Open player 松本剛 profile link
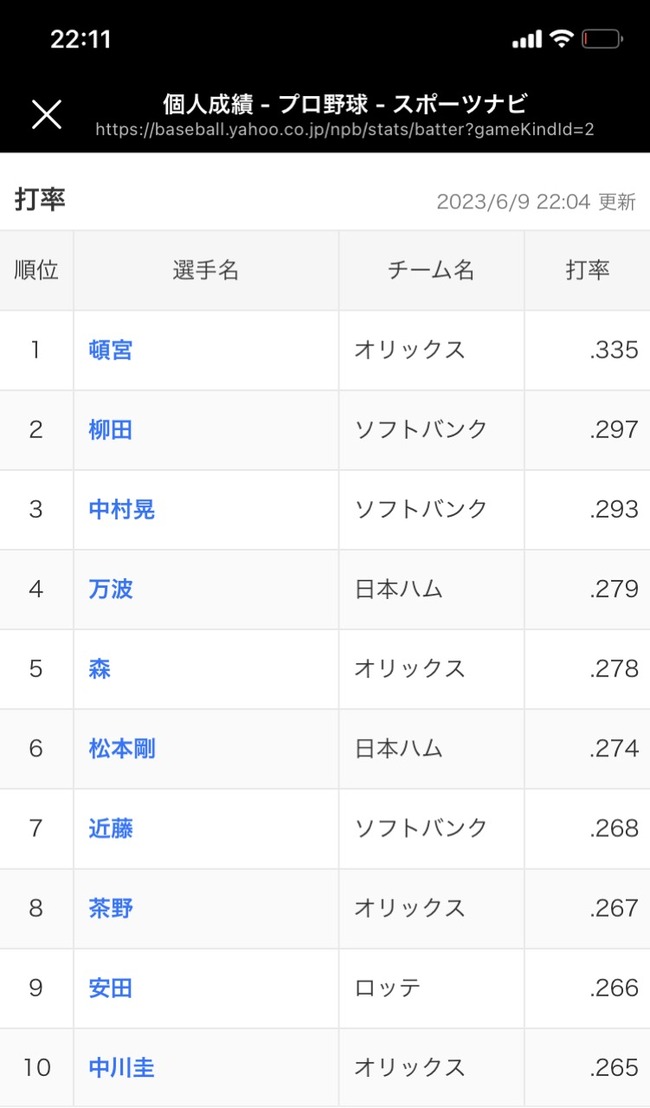Viewport: 650px width, 1108px height. click(x=122, y=748)
